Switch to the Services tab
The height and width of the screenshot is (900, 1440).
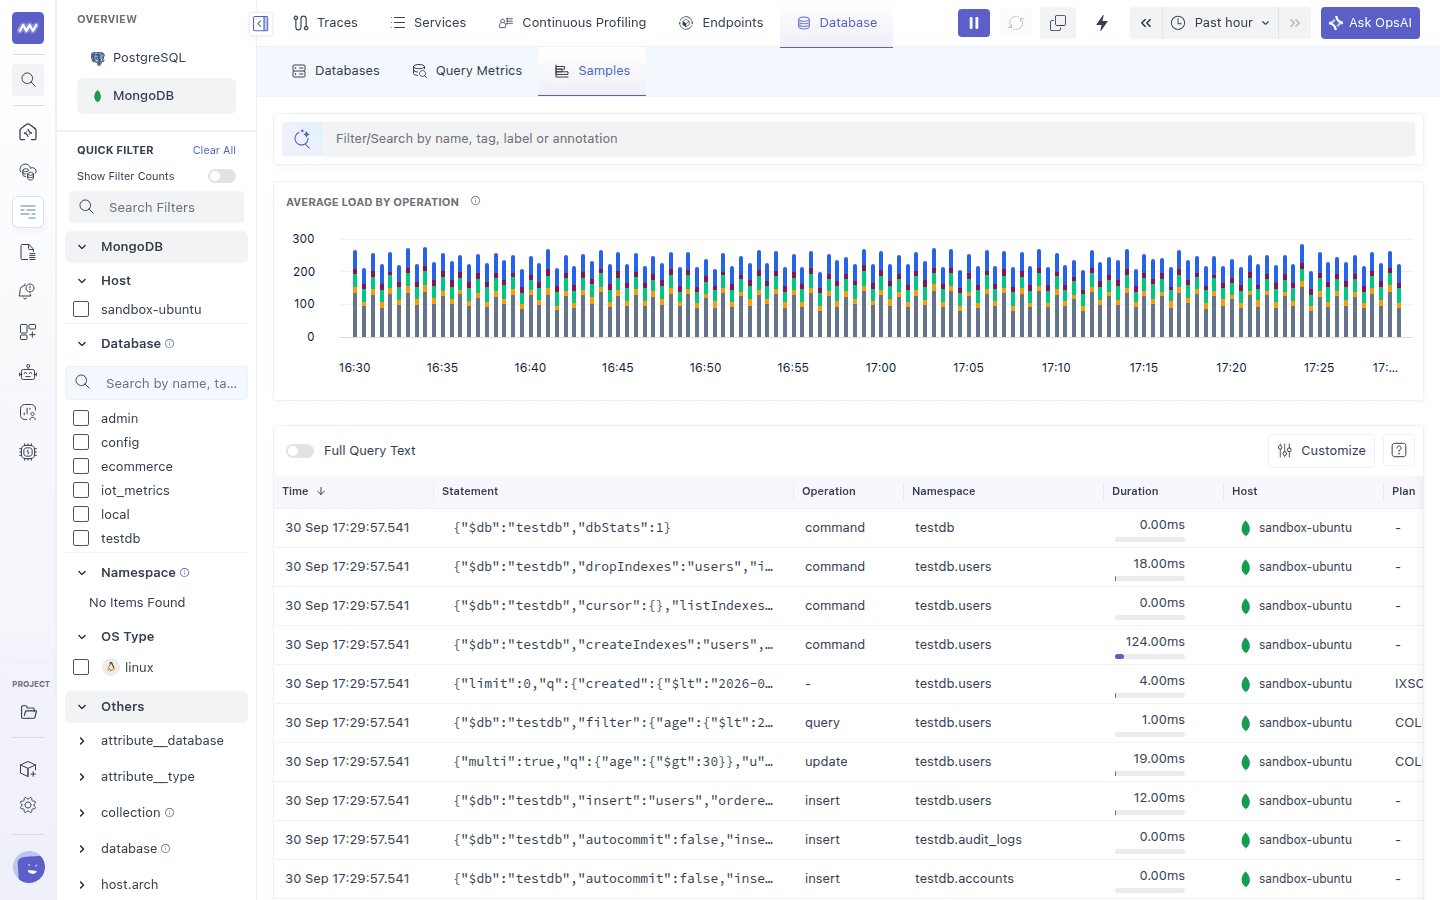click(428, 23)
